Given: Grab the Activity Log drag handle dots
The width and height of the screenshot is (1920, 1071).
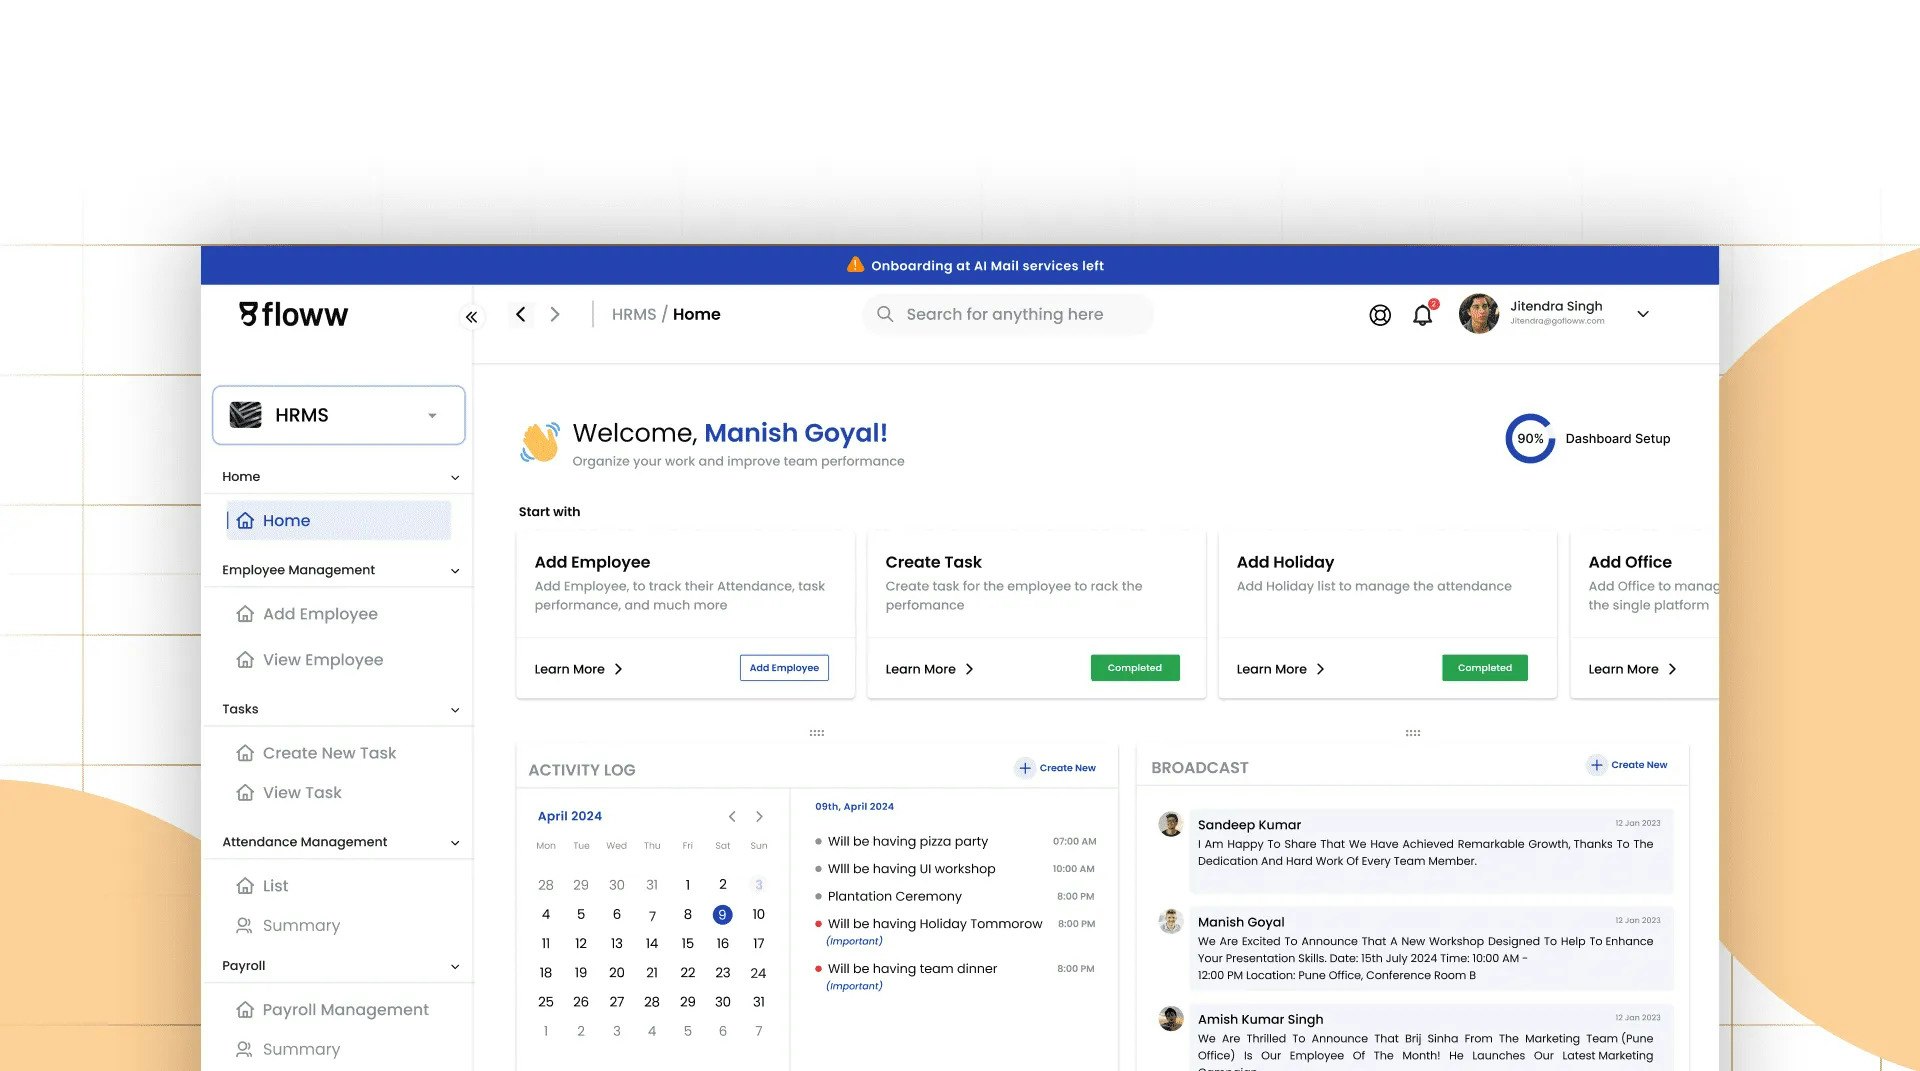Looking at the screenshot, I should click(817, 733).
